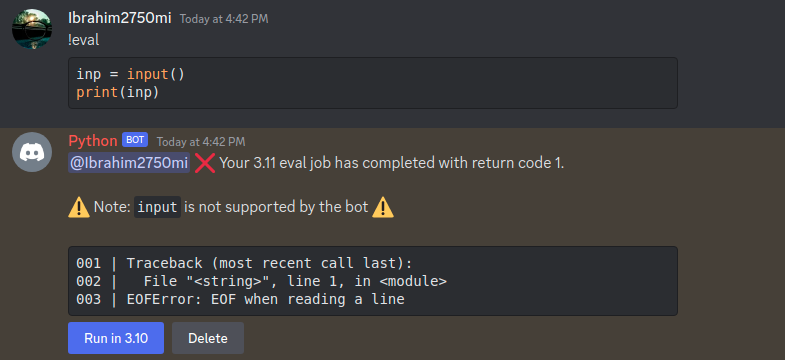The image size is (785, 360).
Task: Click the Ibrahim2750mi username header
Action: pyautogui.click(x=120, y=19)
